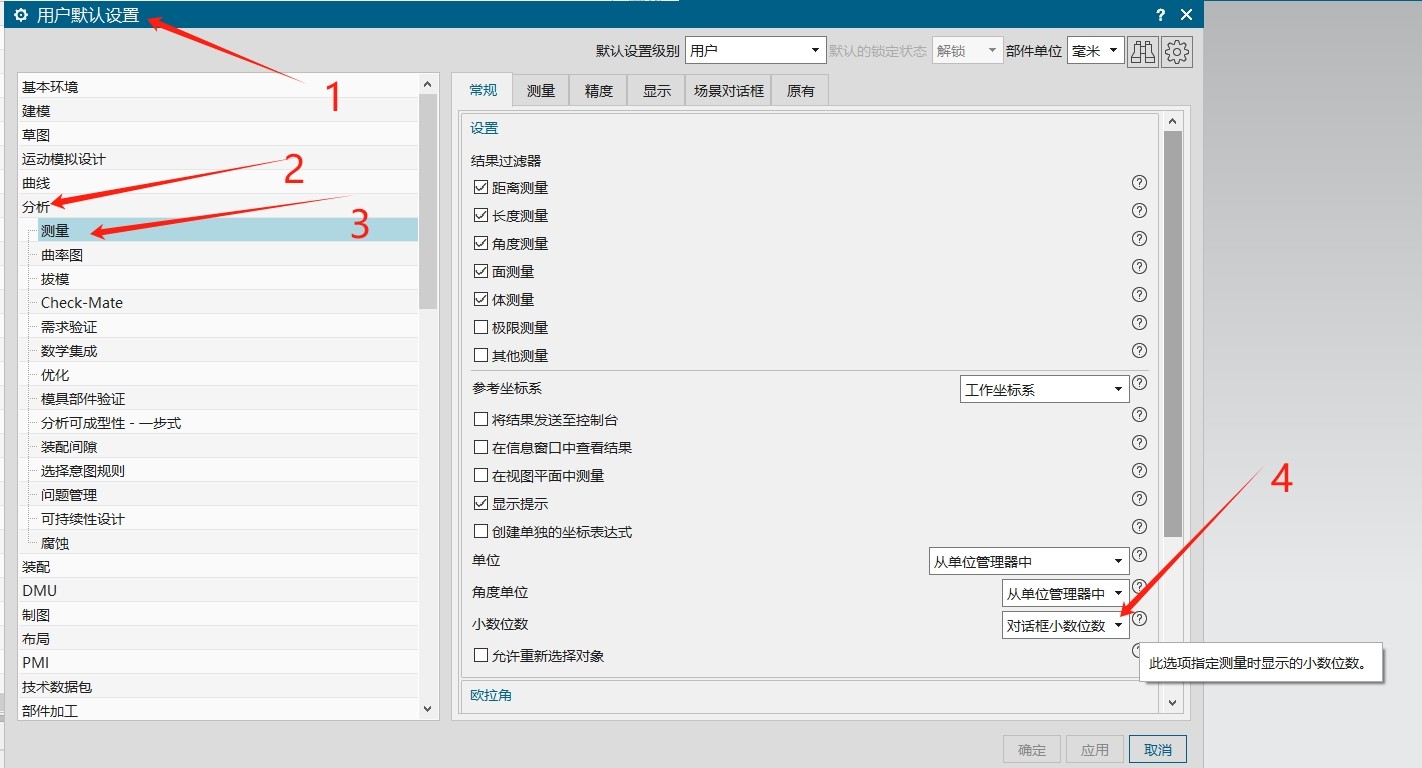Click help icon beside 创建单独的坐标表达式
This screenshot has width=1422, height=768.
coord(1139,527)
